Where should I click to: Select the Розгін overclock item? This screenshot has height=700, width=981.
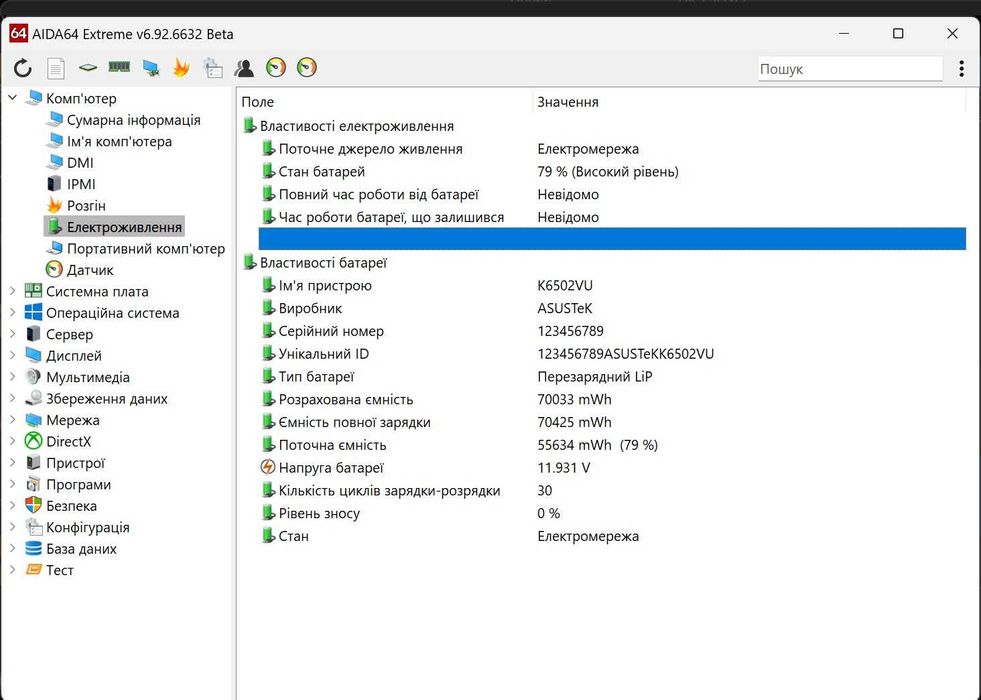[x=86, y=206]
